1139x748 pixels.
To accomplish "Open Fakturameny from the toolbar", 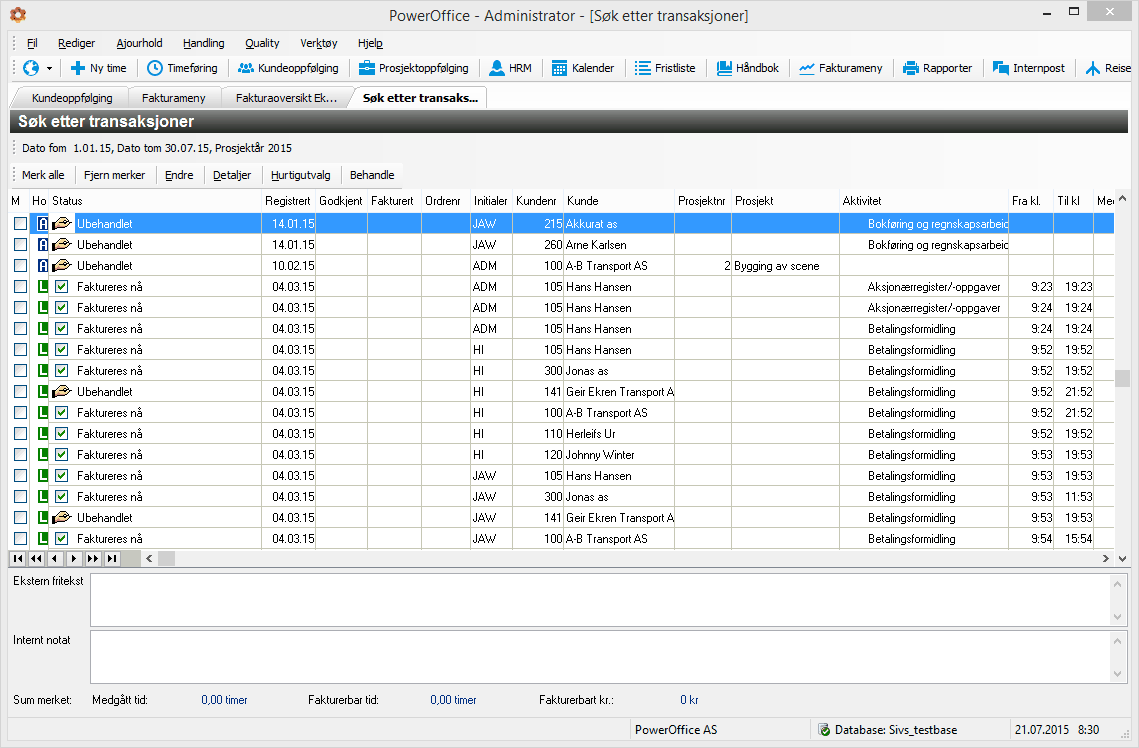I will [841, 68].
